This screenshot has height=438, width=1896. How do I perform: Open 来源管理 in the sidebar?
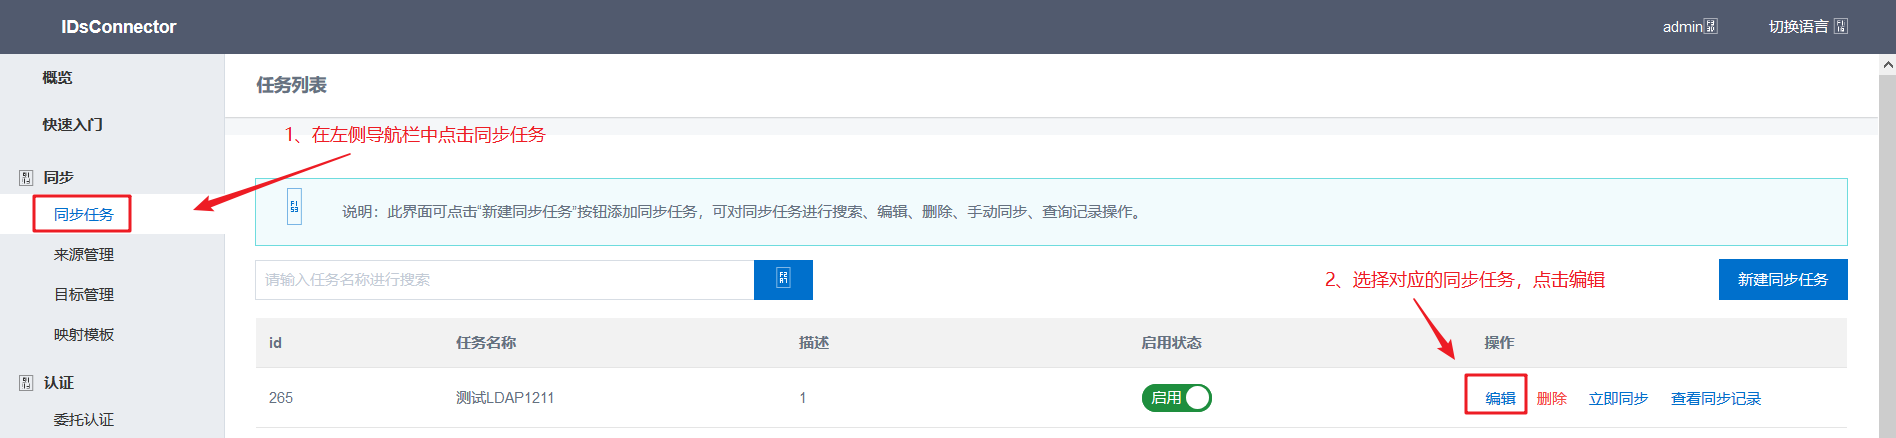point(84,254)
